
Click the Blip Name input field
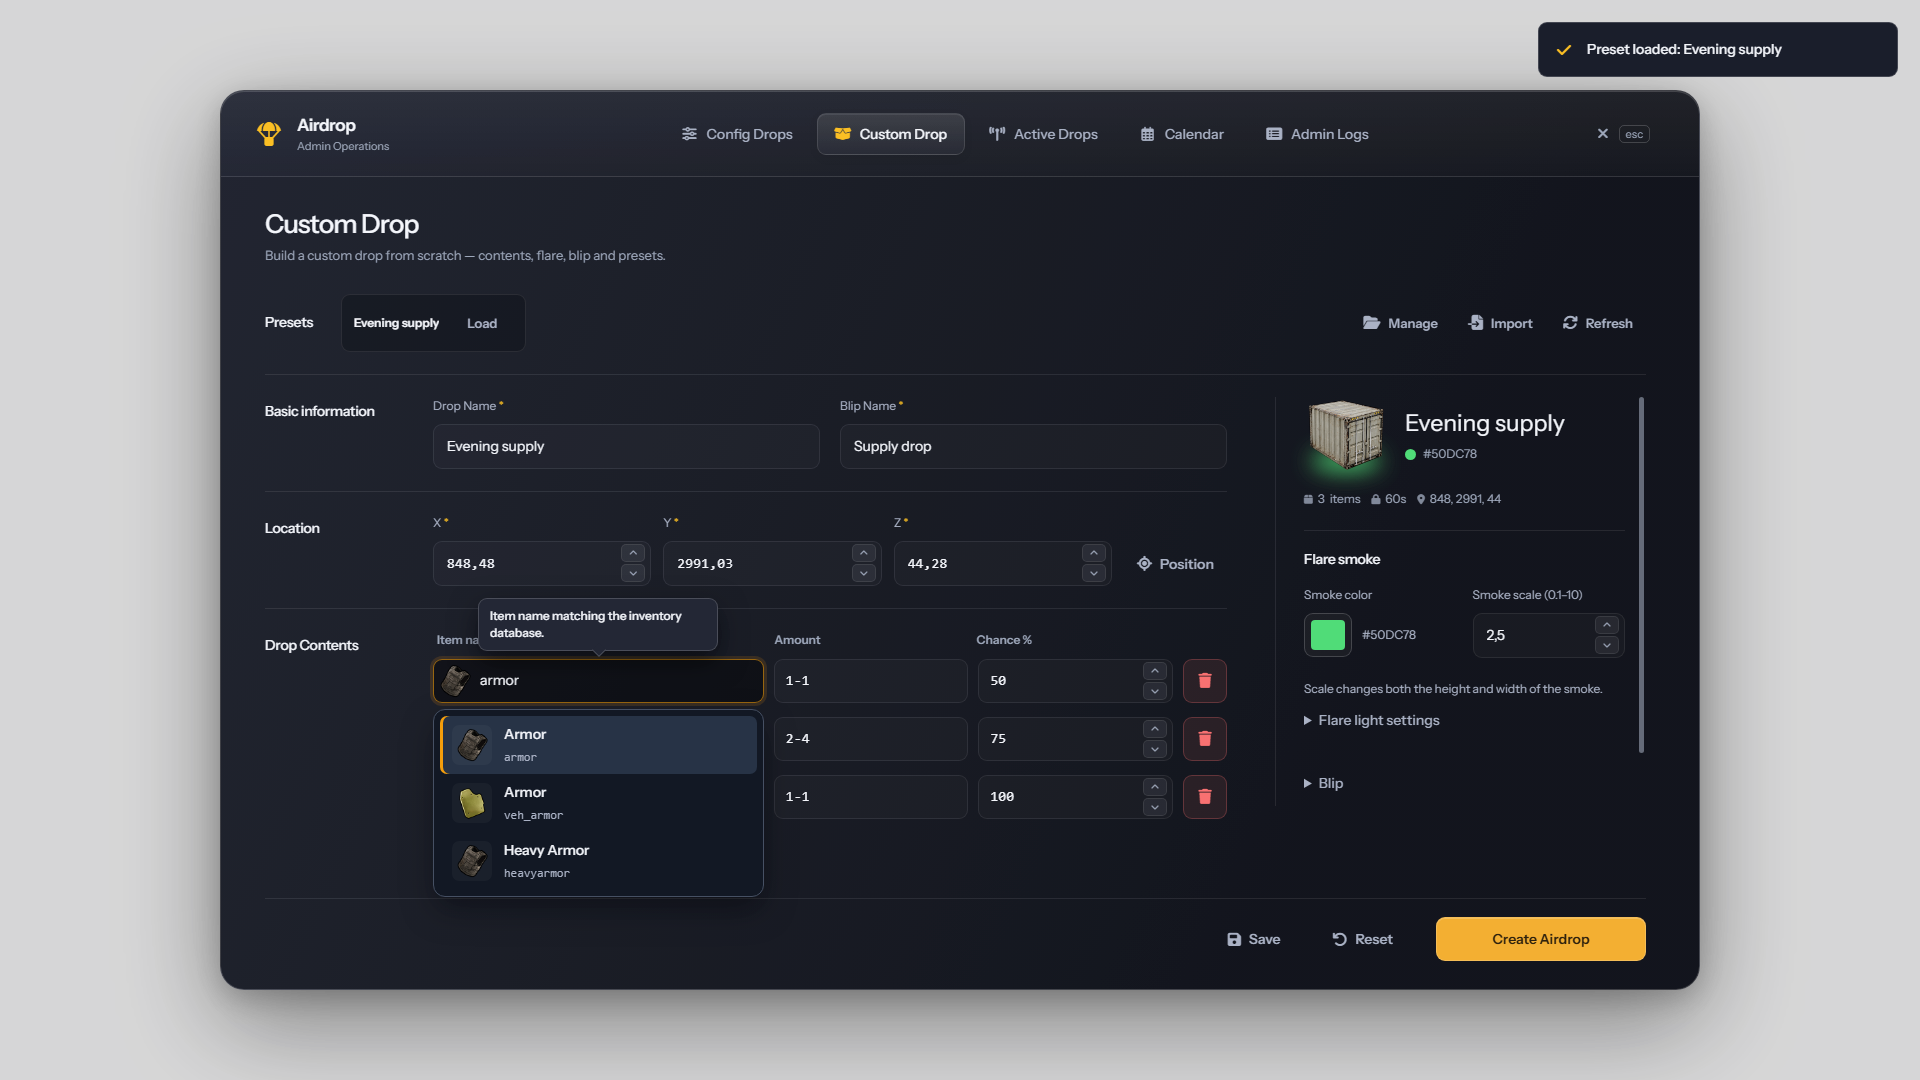[x=1033, y=447]
